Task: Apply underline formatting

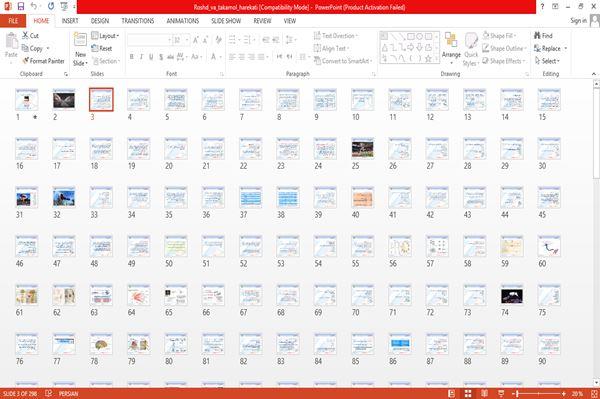Action: pos(151,57)
